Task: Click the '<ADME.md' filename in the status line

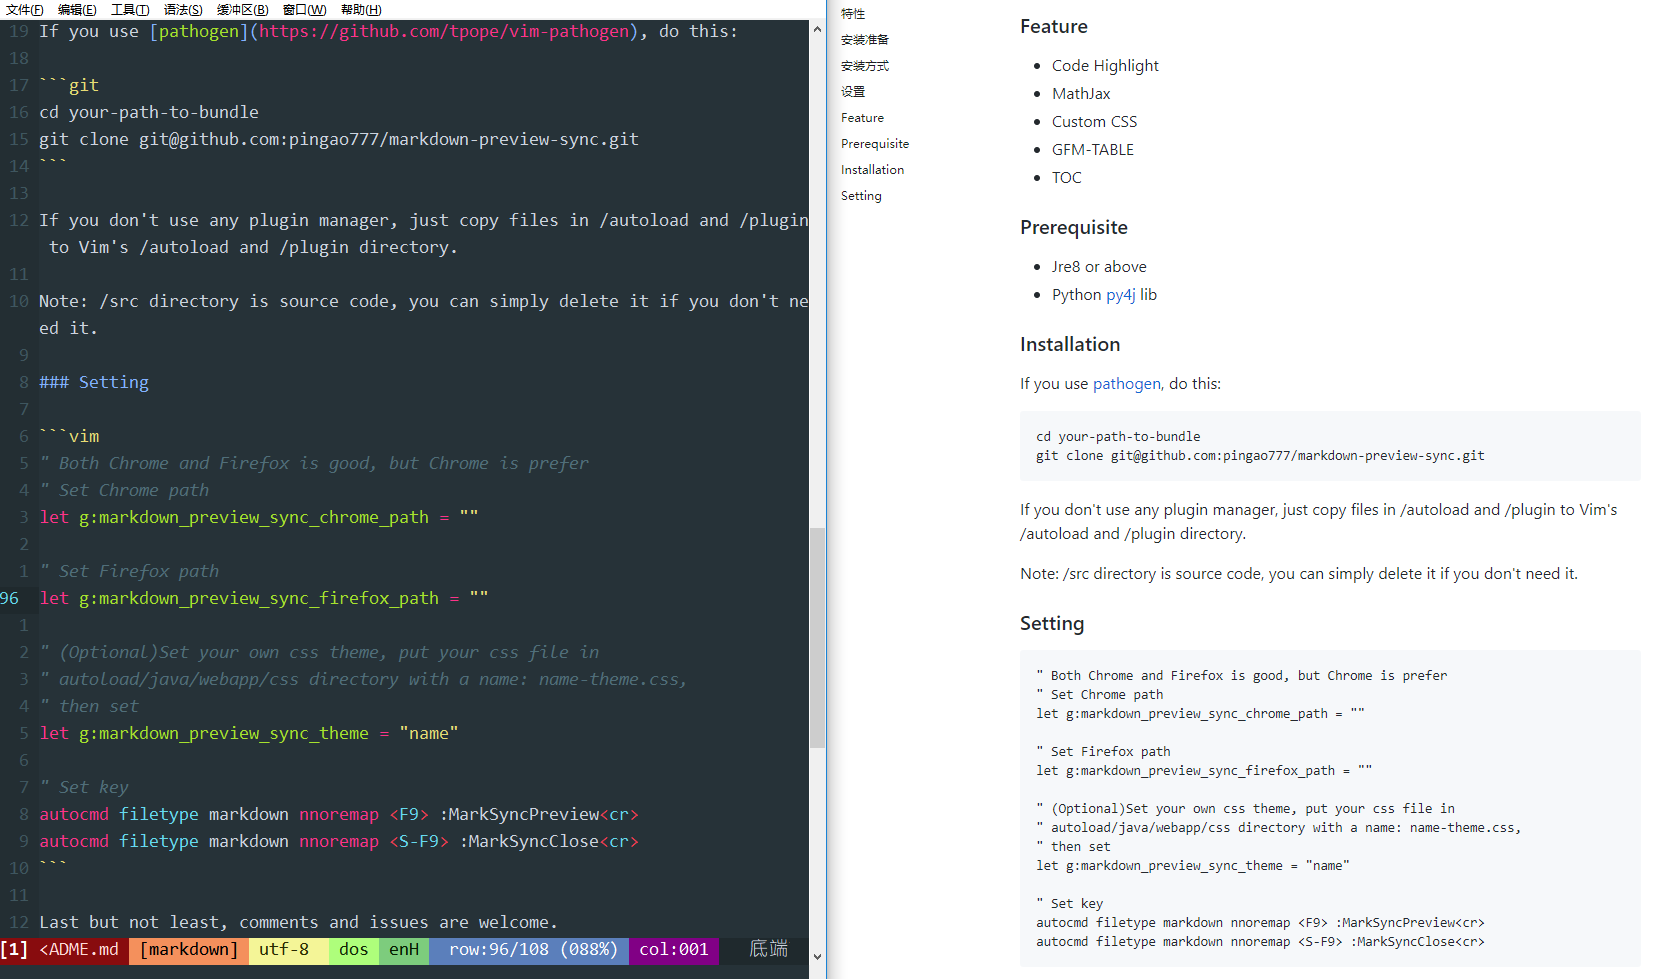Action: tap(79, 950)
